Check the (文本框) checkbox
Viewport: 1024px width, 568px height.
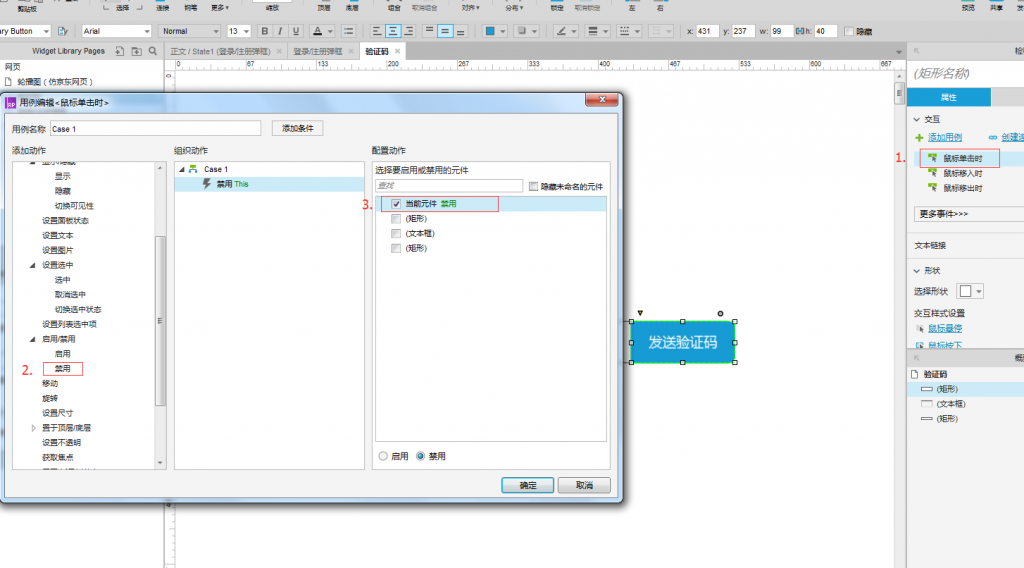tap(396, 234)
